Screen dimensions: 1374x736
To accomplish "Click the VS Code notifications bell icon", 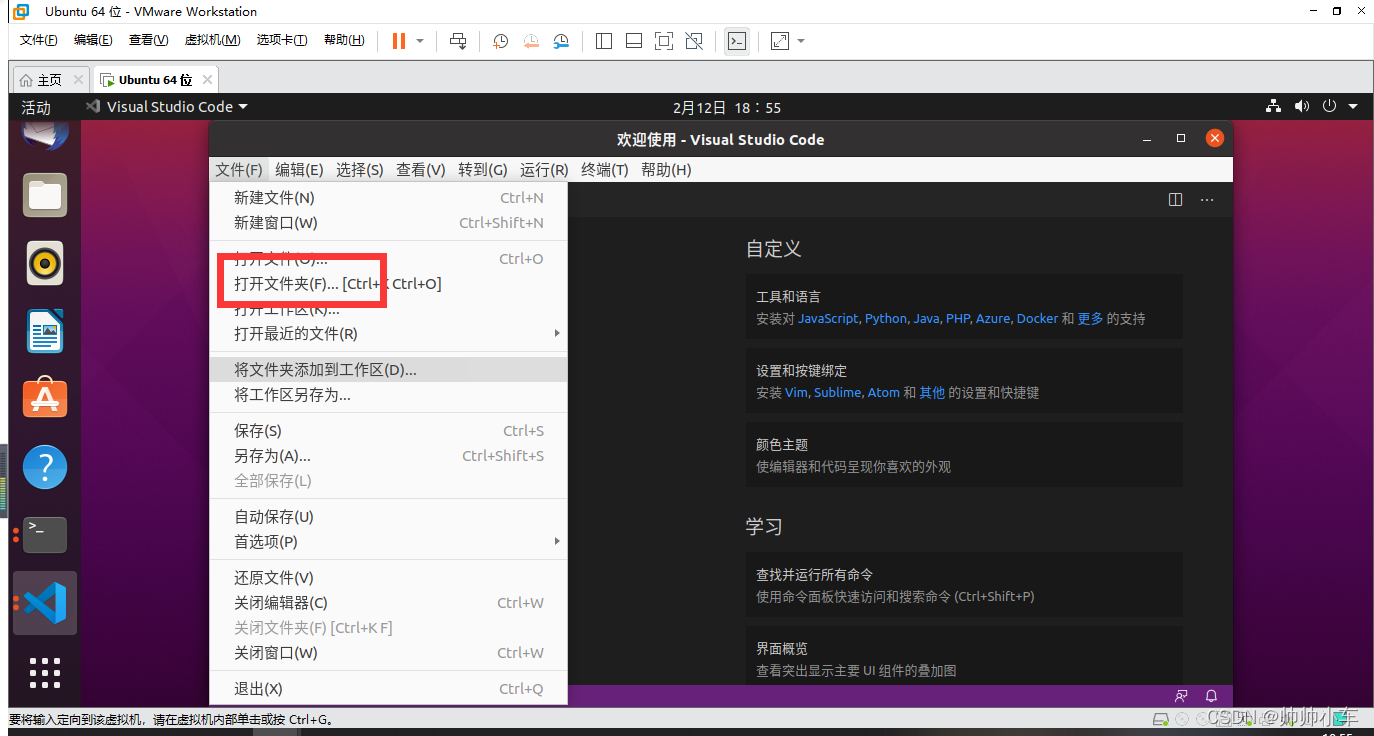I will (1211, 695).
